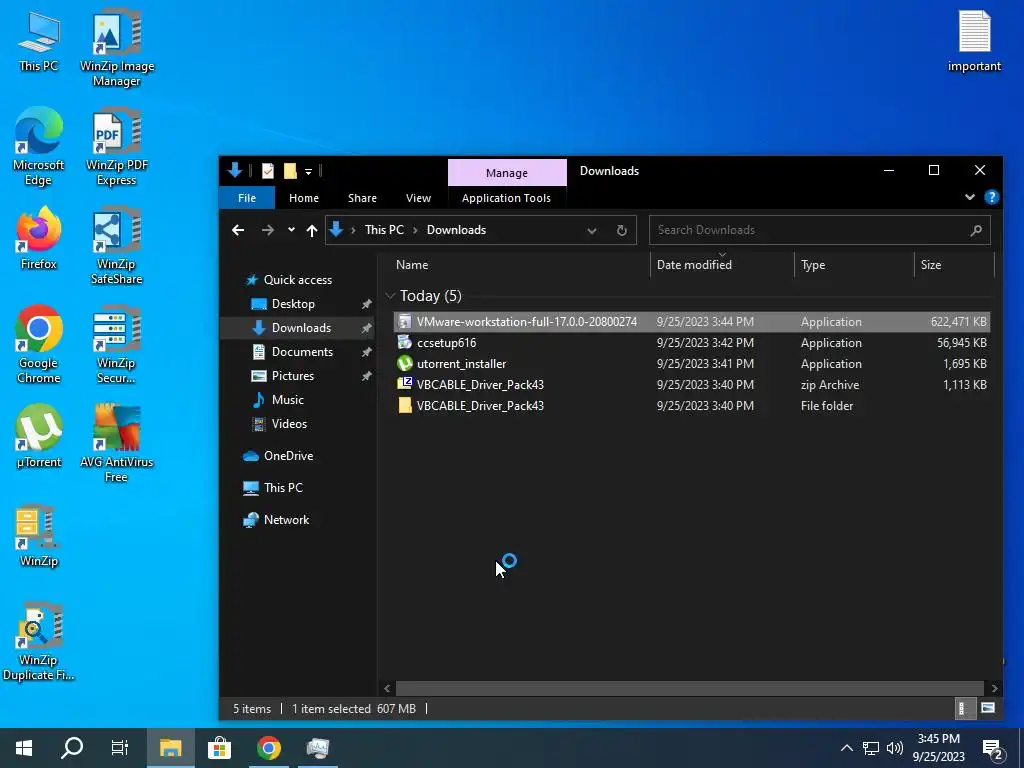Click breadcrumb arrow before This PC
Image resolution: width=1024 pixels, height=768 pixels.
point(353,230)
